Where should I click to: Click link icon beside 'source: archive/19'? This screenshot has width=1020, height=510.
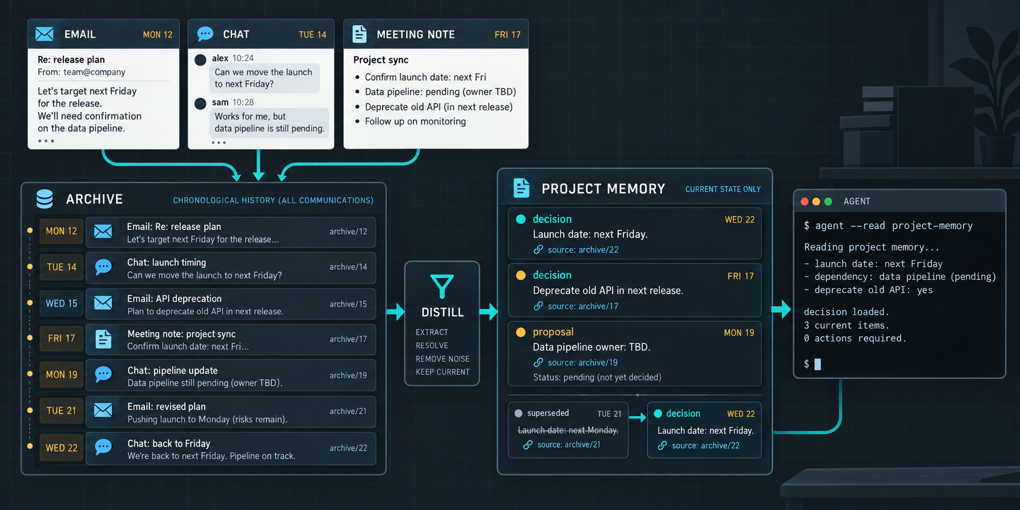point(538,362)
